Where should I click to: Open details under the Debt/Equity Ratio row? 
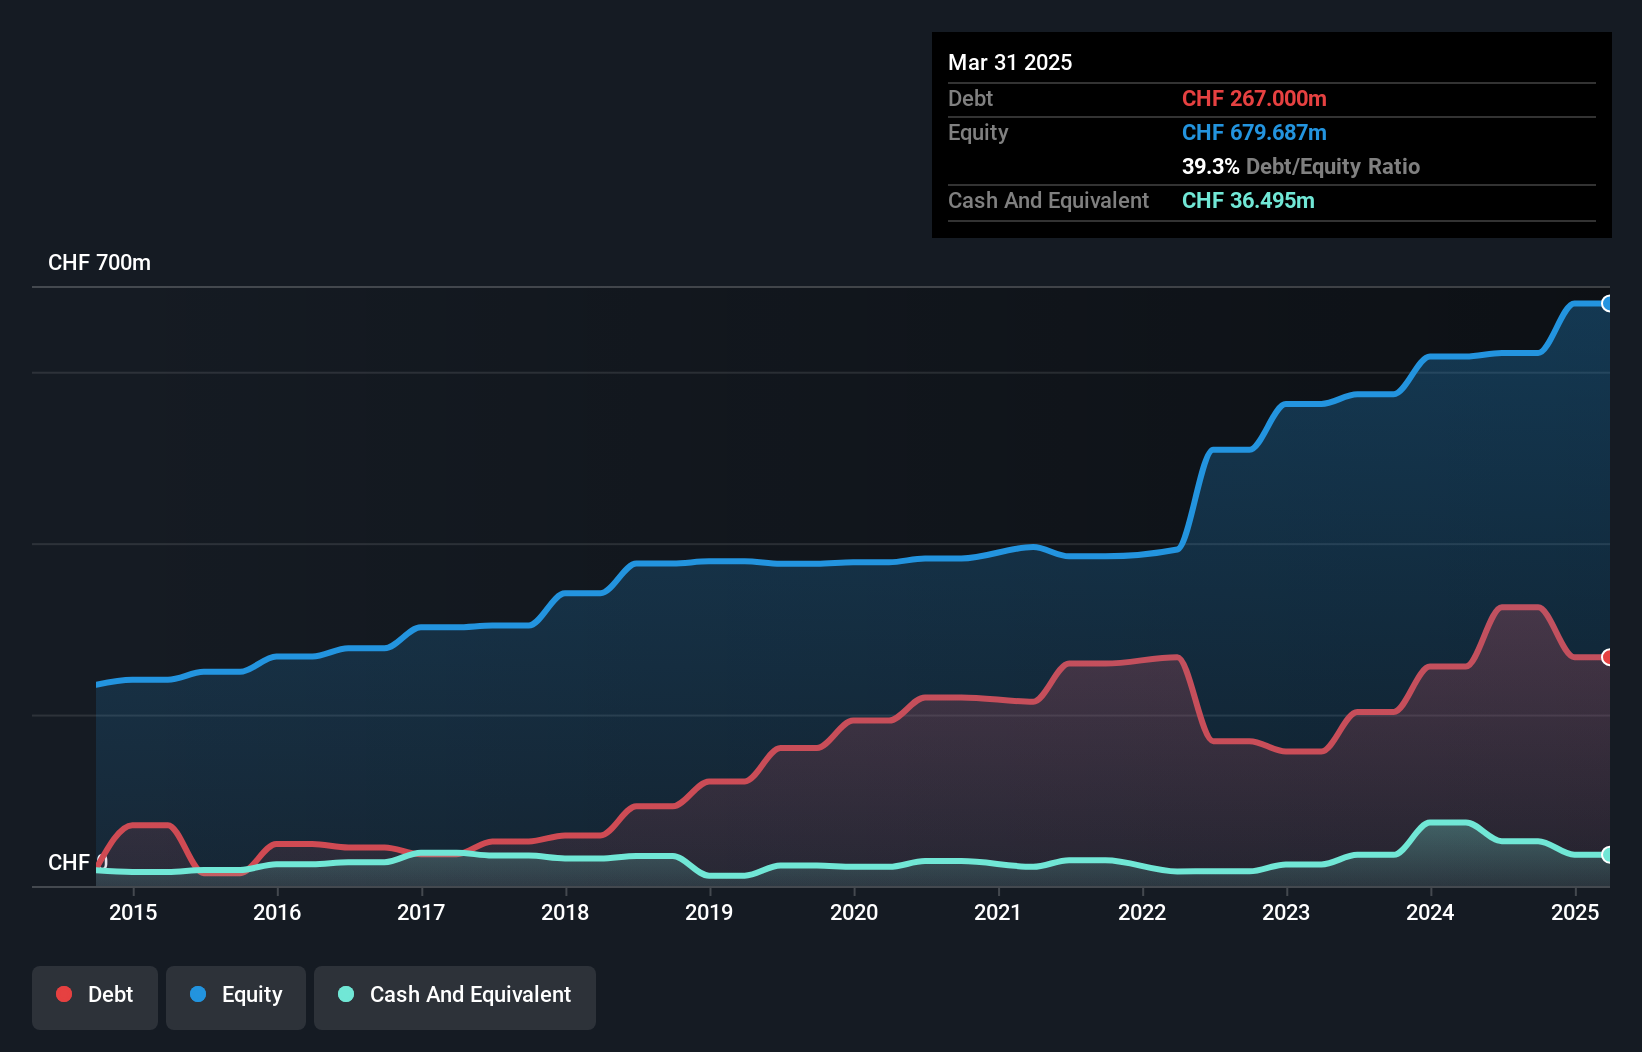click(1301, 166)
